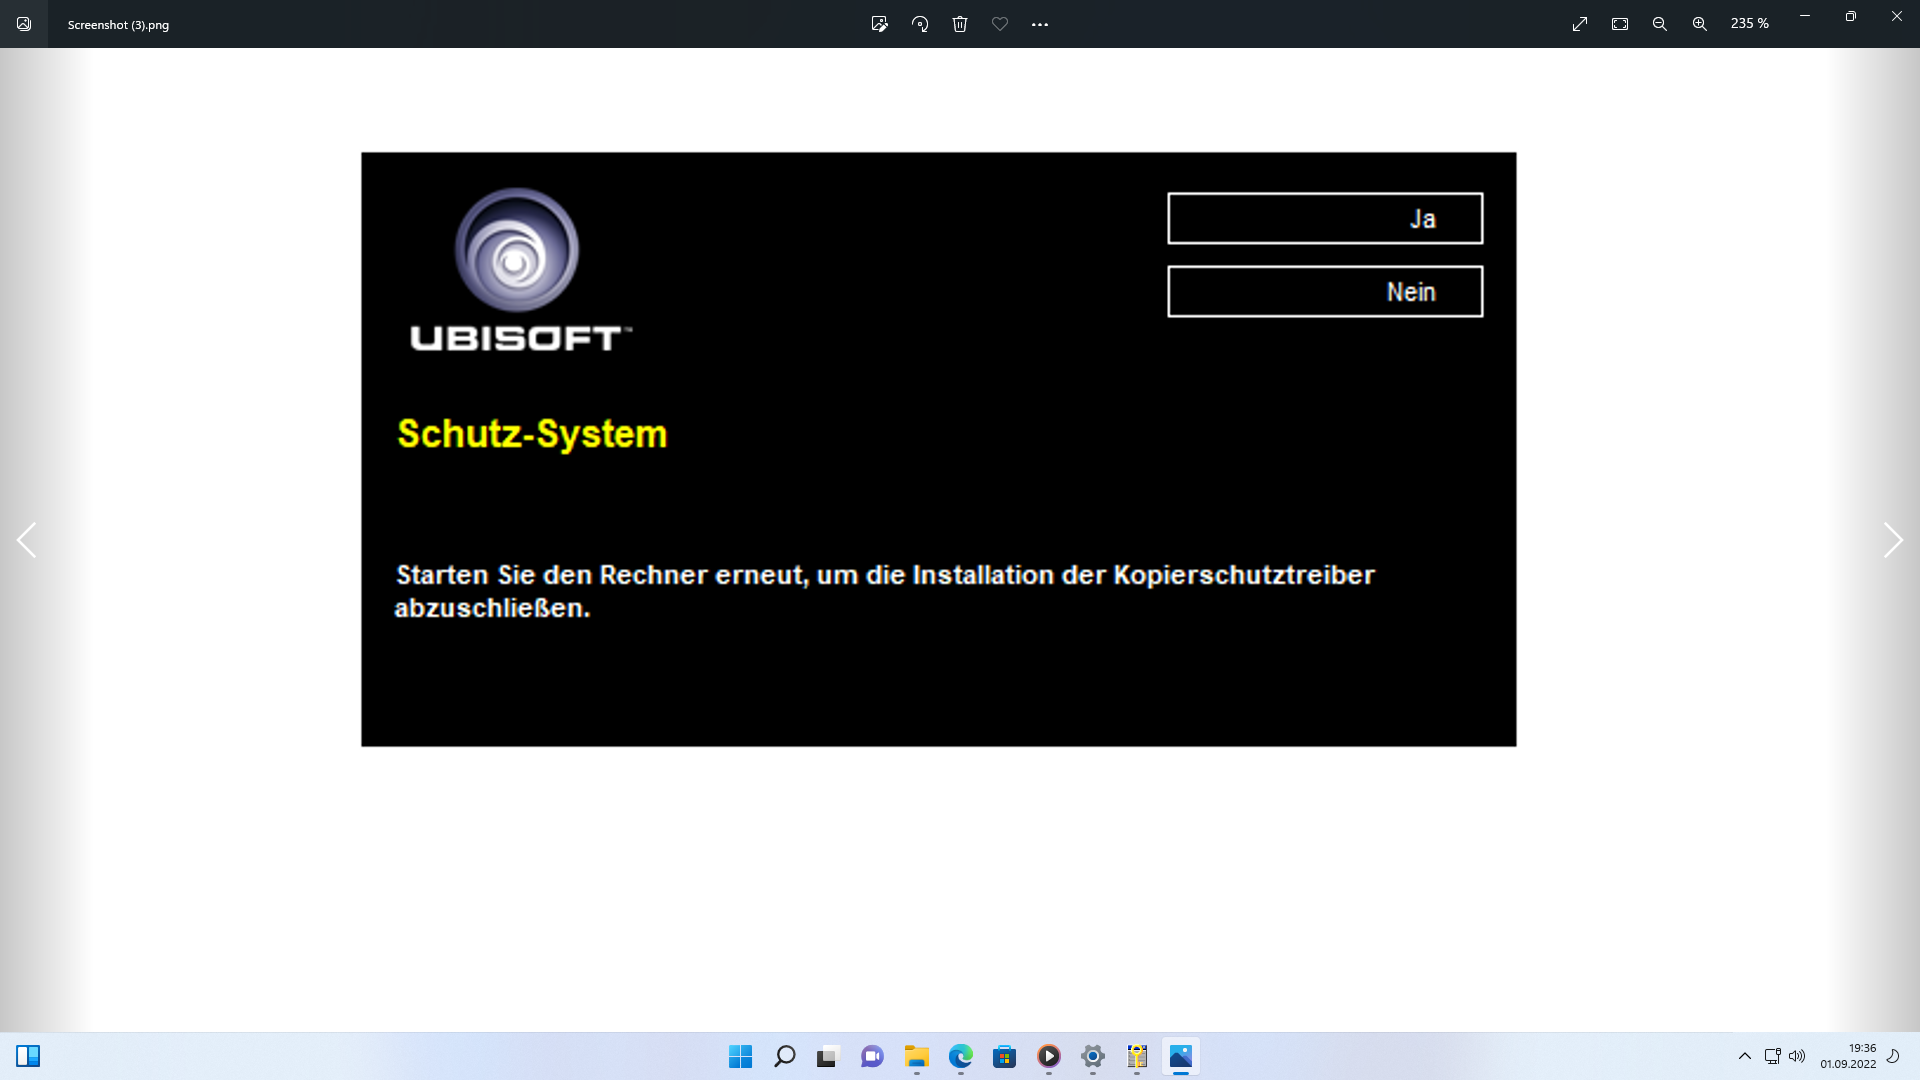Toggle the favorite heart icon
Screen dimensions: 1920x1080
tap(1000, 24)
